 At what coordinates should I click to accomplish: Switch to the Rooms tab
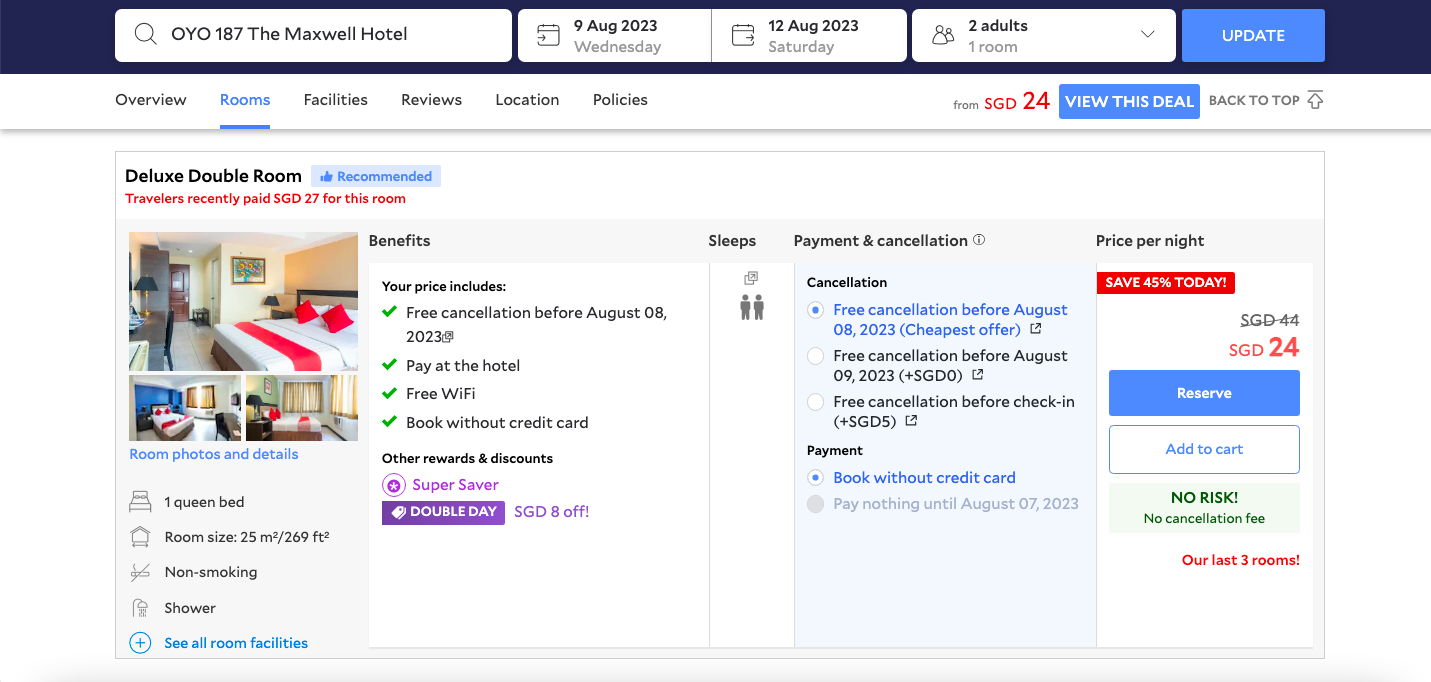245,100
